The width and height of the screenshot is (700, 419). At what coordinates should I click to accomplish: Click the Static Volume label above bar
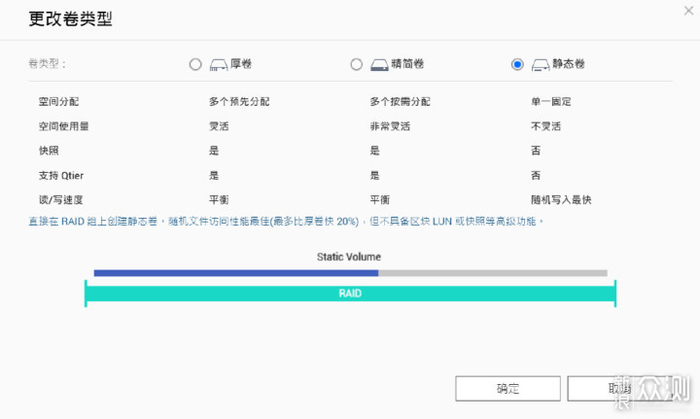point(349,257)
